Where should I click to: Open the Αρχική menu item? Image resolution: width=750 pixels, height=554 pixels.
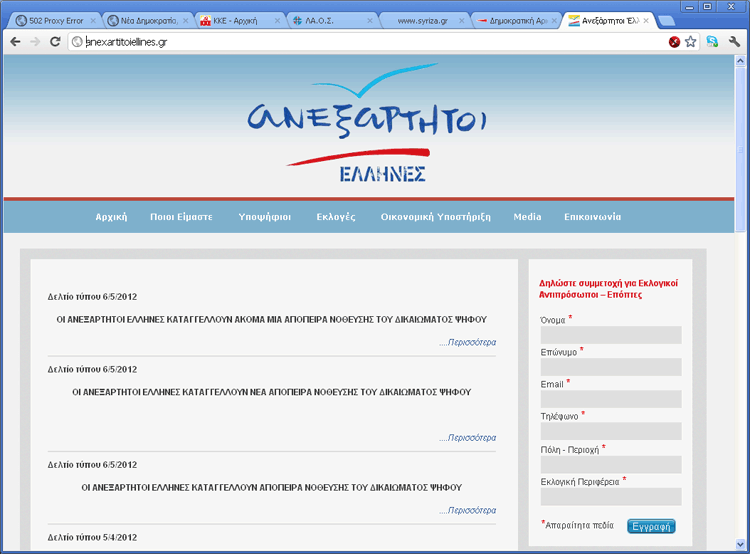111,217
